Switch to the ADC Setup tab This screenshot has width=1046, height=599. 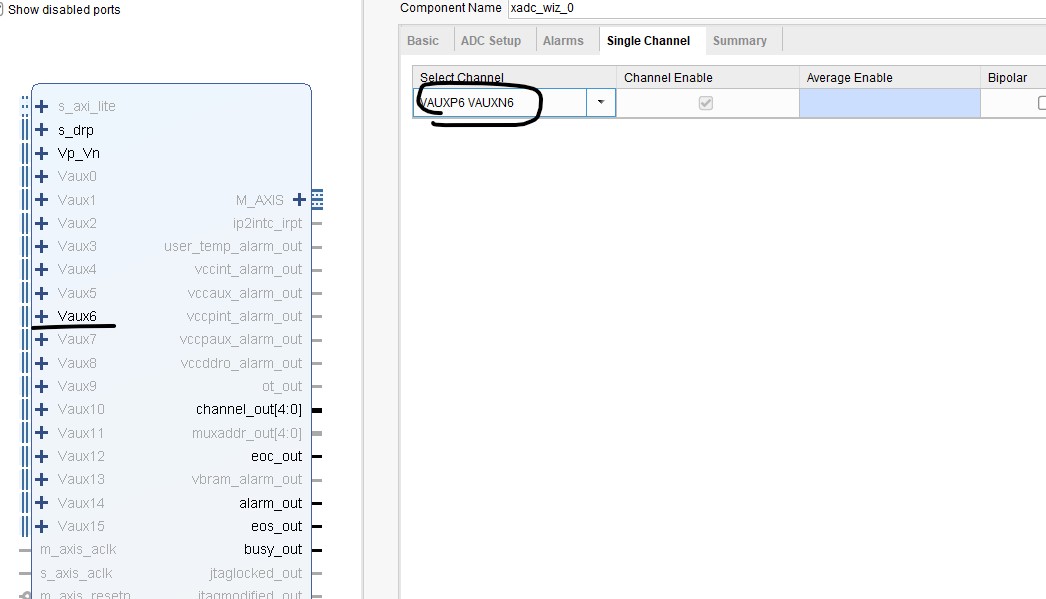491,41
